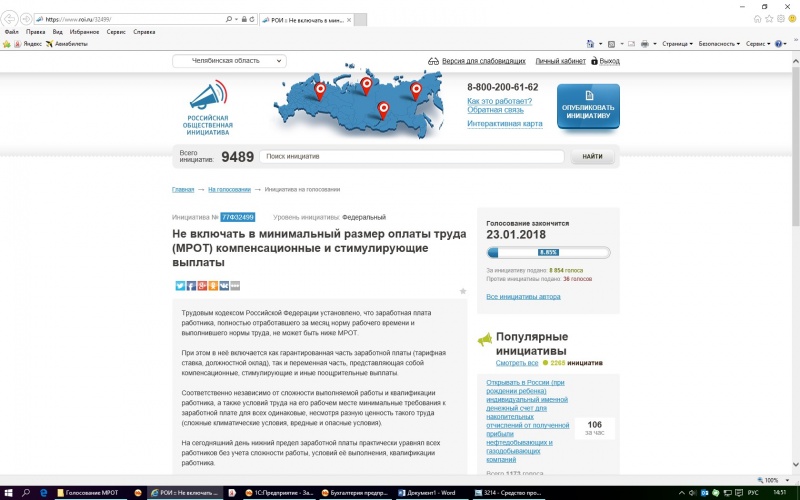The image size is (800, 500).
Task: Open the Безопасность dropdown menu
Action: (719, 44)
